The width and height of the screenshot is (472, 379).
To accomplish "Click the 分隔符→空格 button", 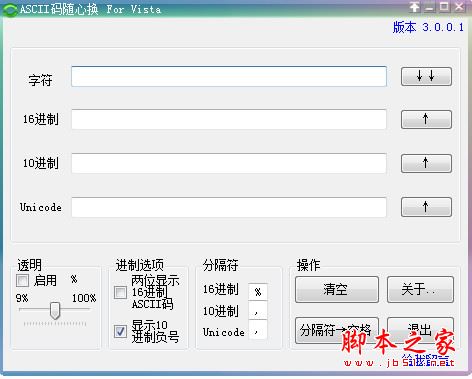I will (x=337, y=330).
